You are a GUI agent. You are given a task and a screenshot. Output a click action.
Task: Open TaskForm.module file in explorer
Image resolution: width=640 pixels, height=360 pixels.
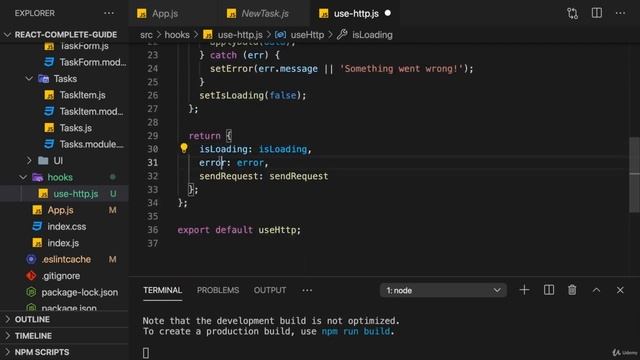click(x=93, y=62)
